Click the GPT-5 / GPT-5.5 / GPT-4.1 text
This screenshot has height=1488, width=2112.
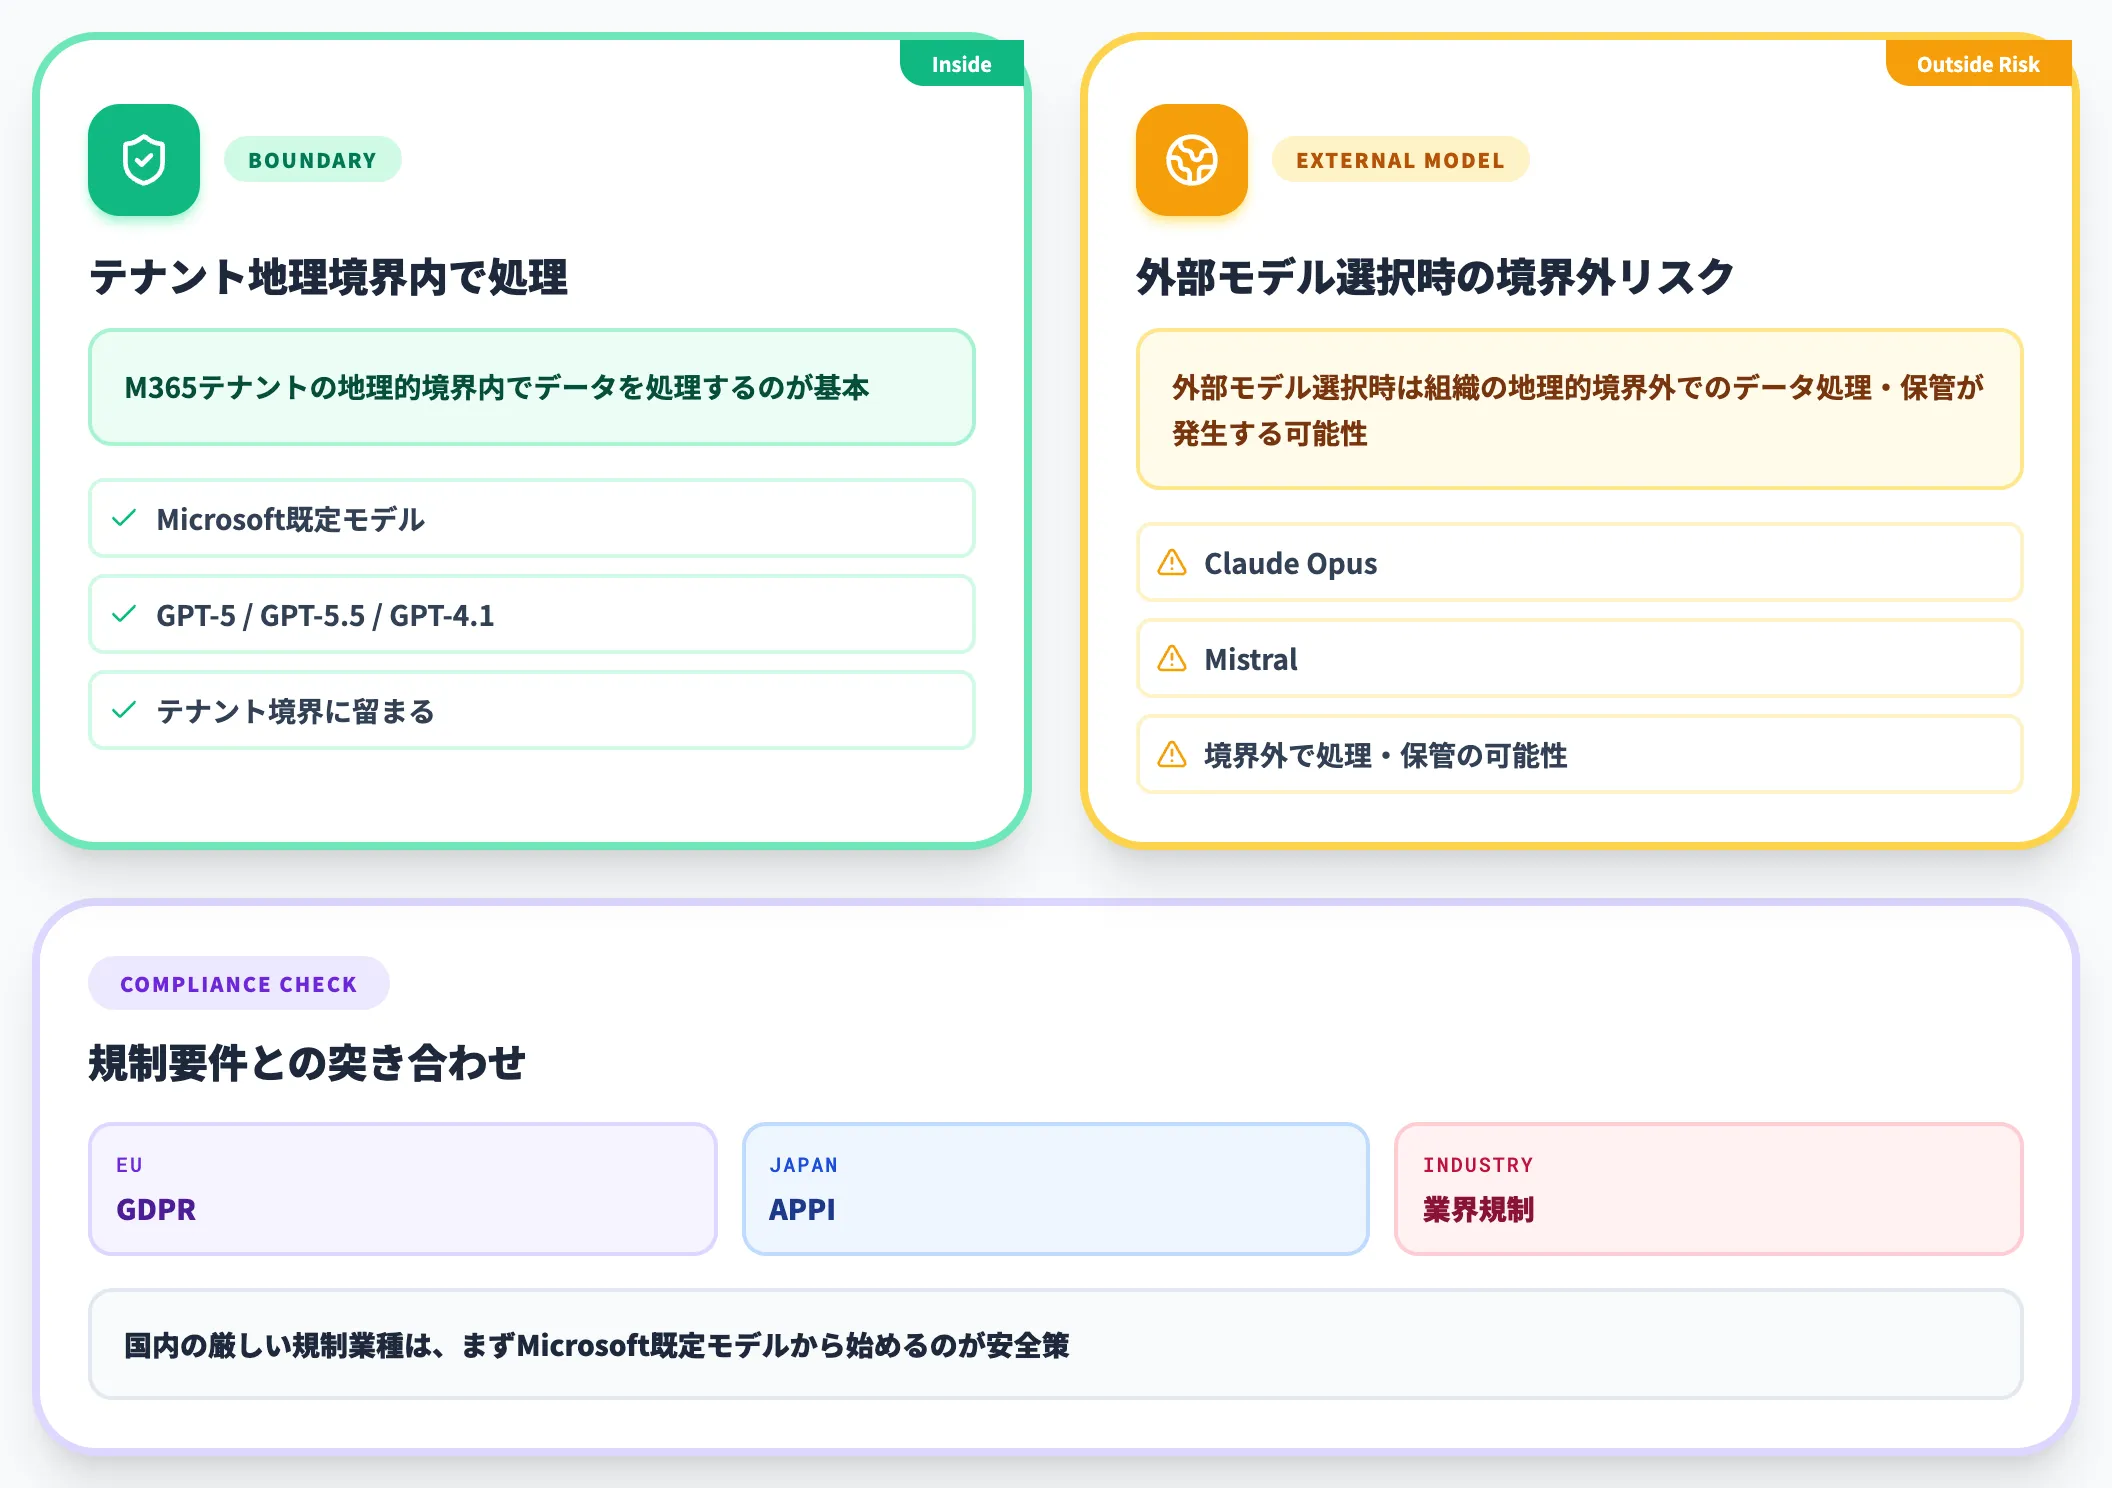(325, 615)
